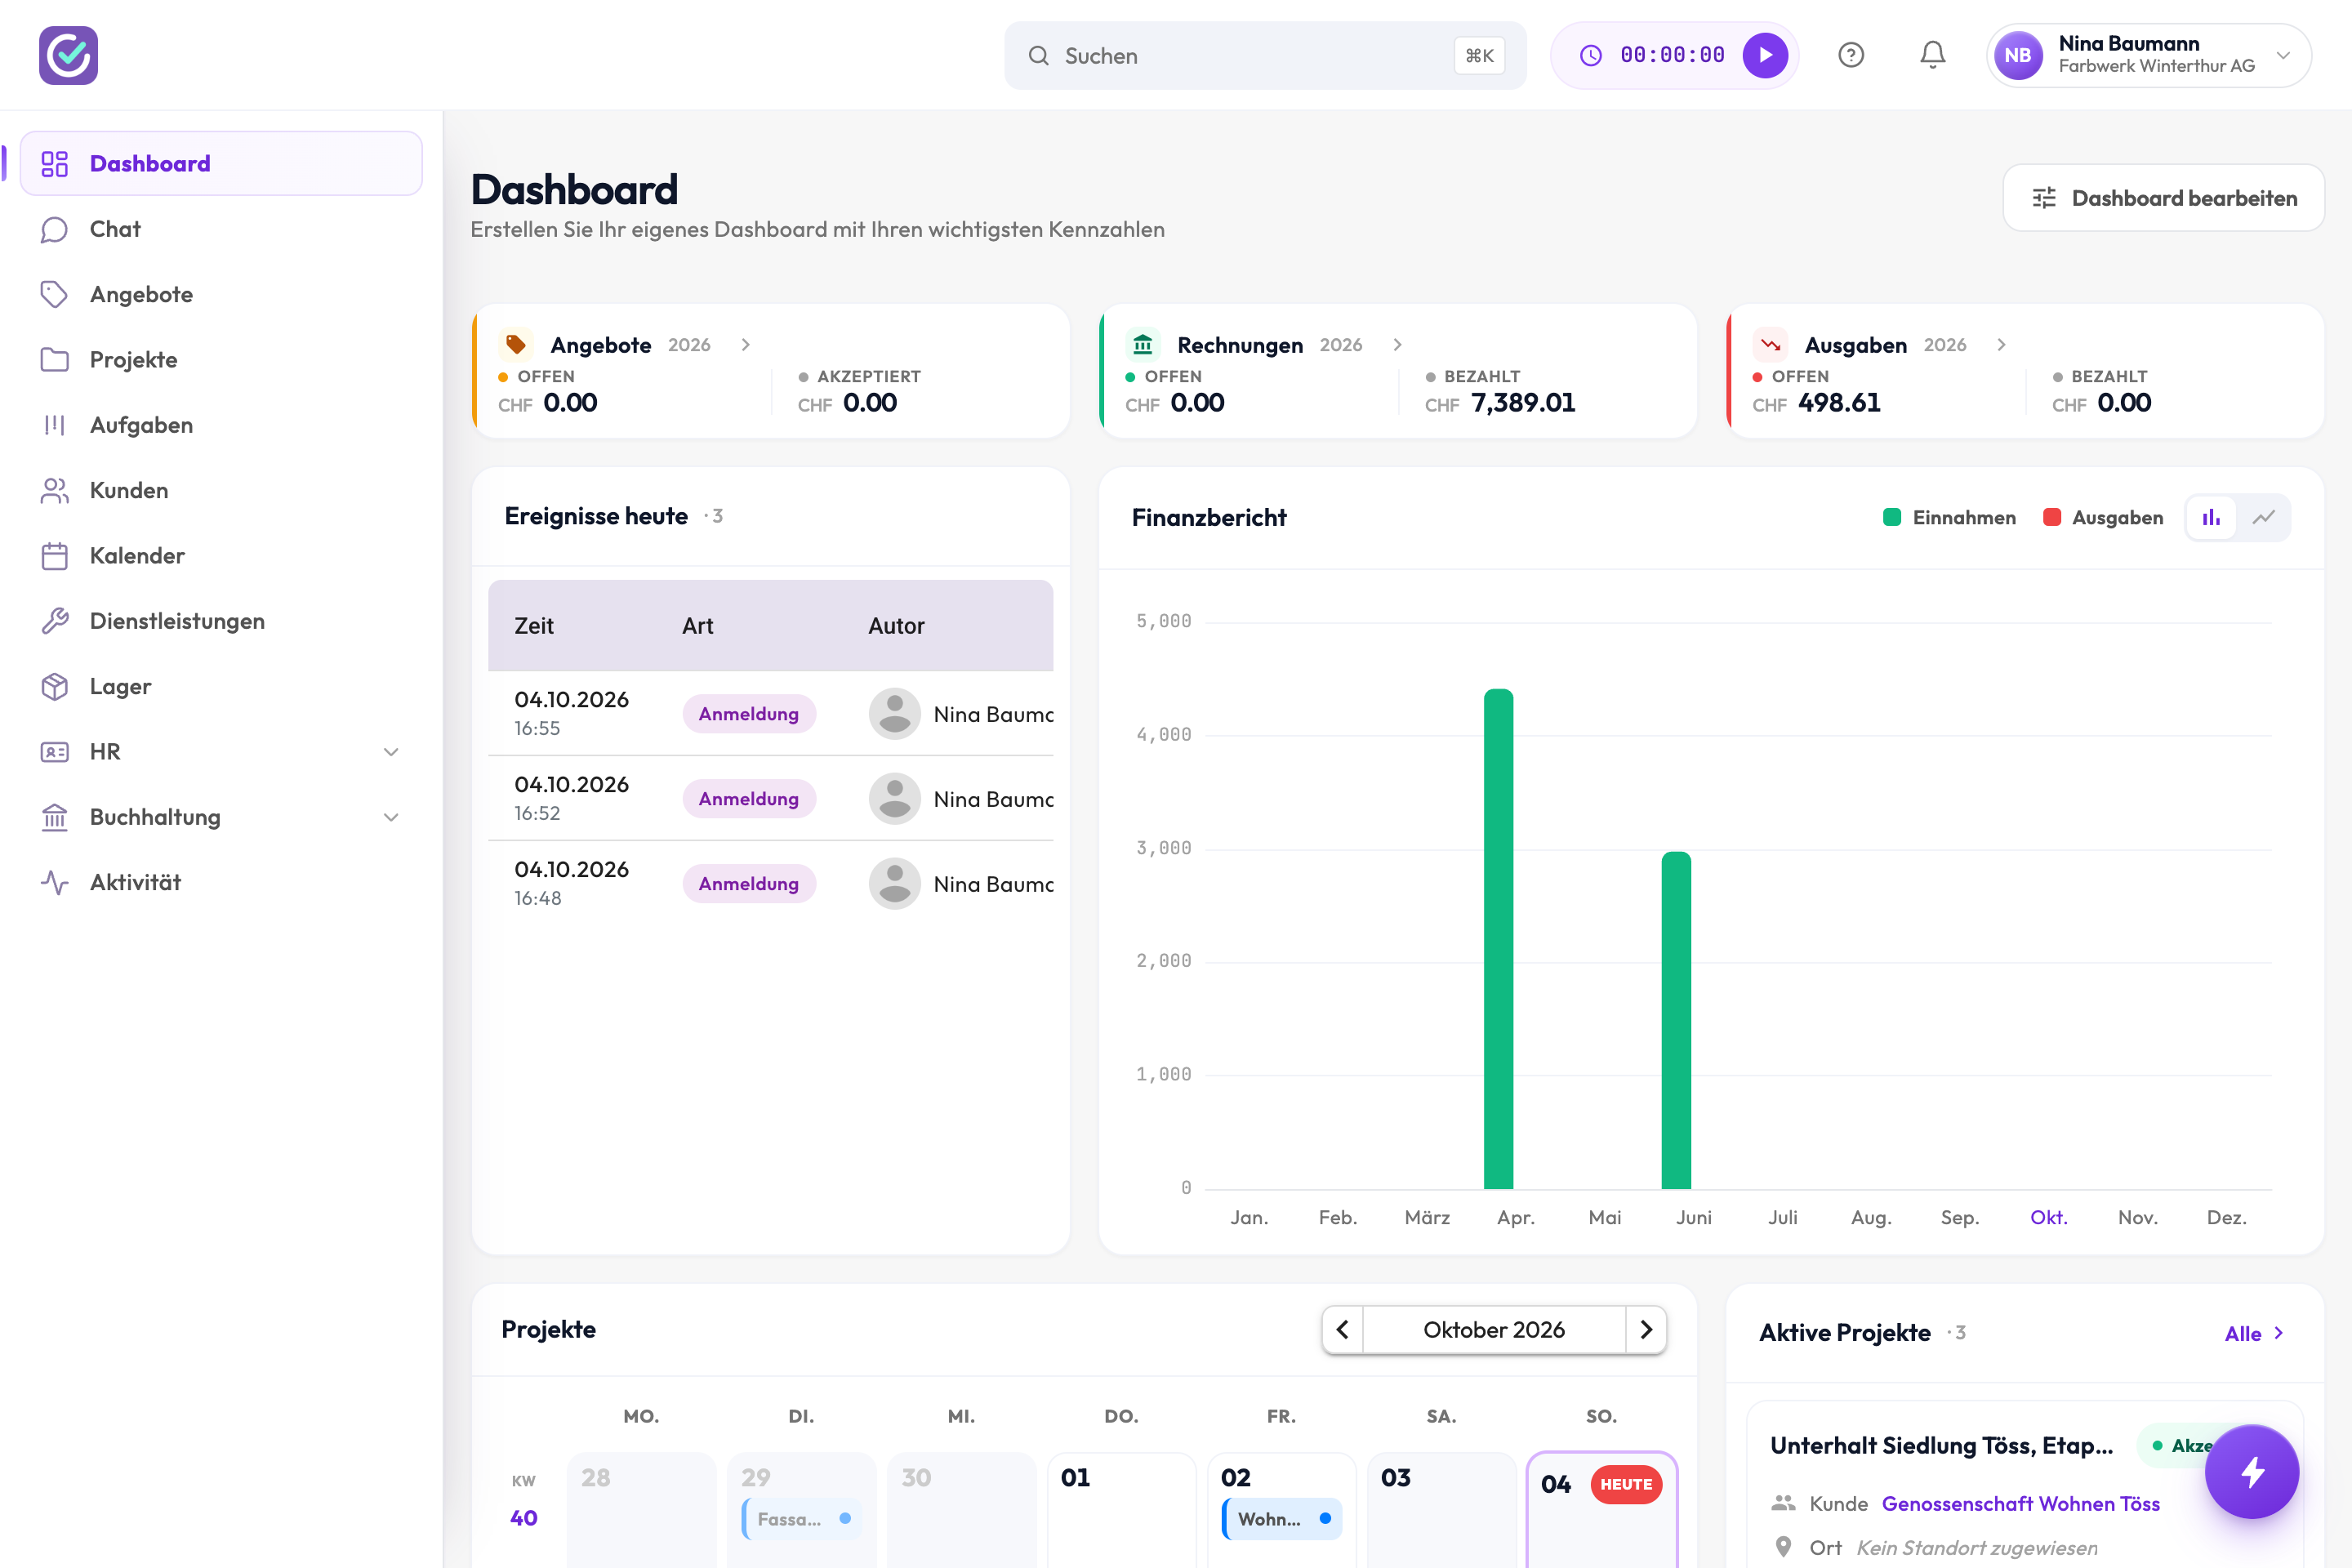Click the Lager box icon

[55, 686]
